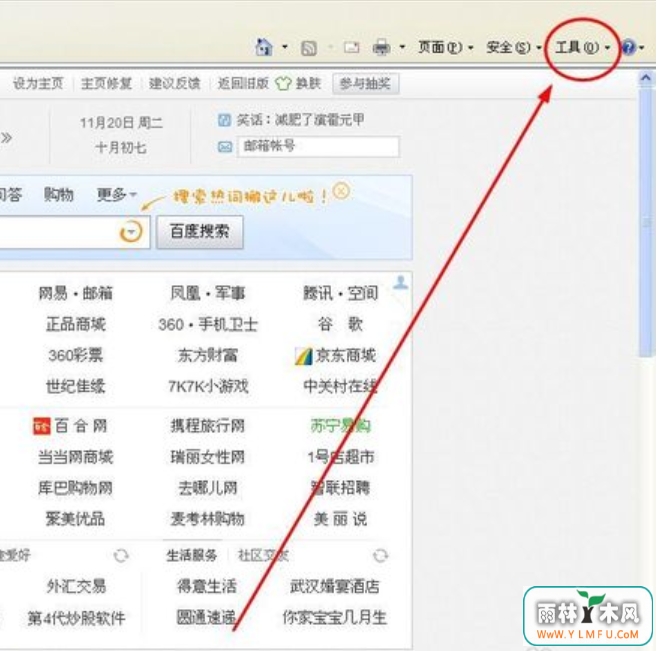Click the 百度搜索 button

click(200, 231)
